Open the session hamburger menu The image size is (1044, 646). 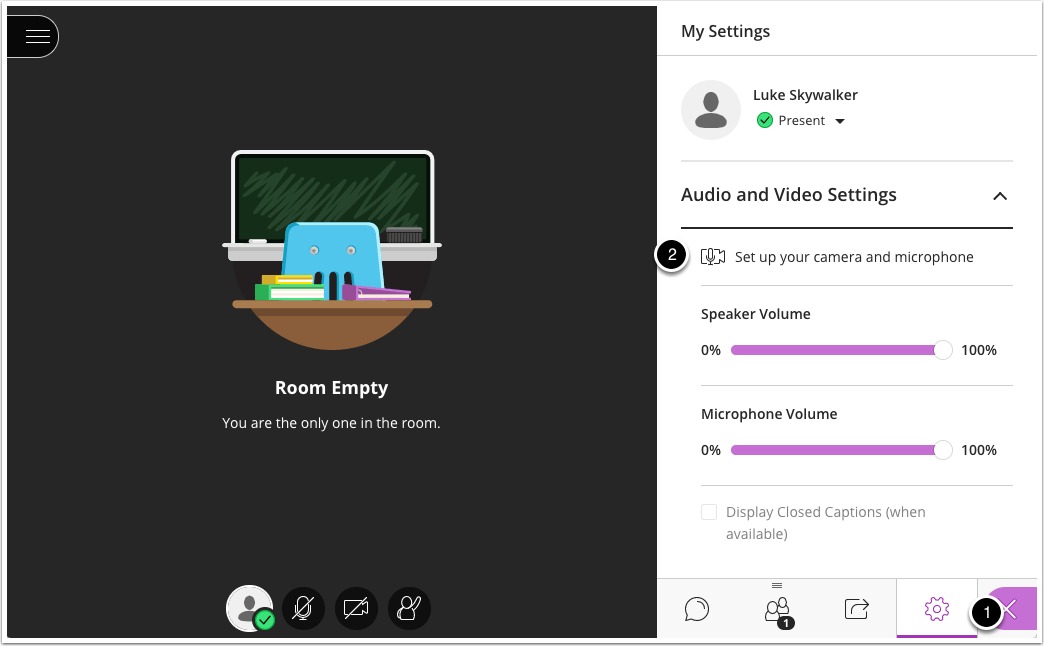coord(36,36)
